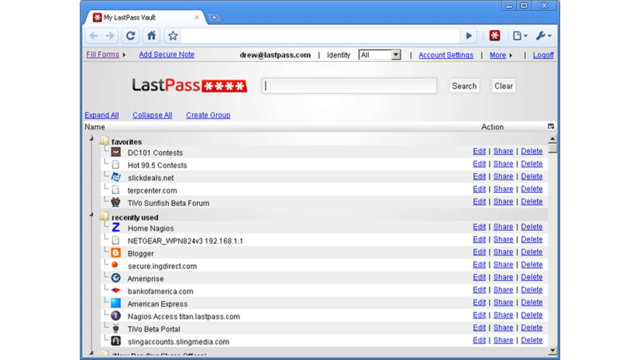Viewport: 640px width, 360px height.
Task: Click the browser back arrow button
Action: point(94,36)
